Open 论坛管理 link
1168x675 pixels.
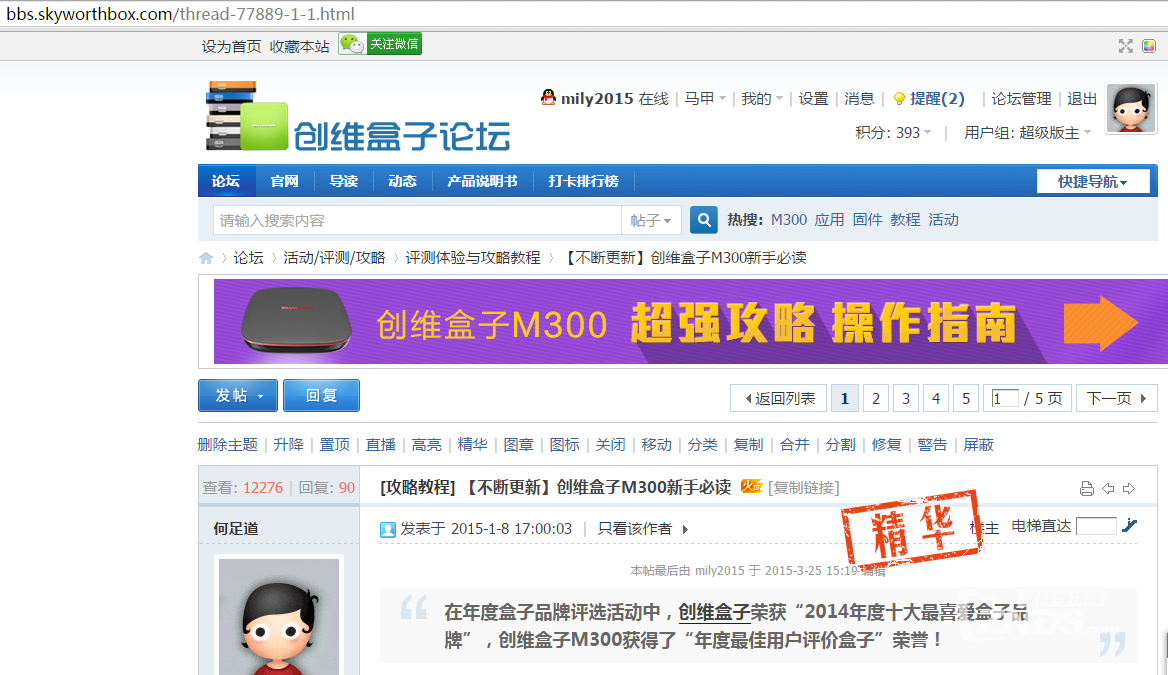(x=1021, y=98)
